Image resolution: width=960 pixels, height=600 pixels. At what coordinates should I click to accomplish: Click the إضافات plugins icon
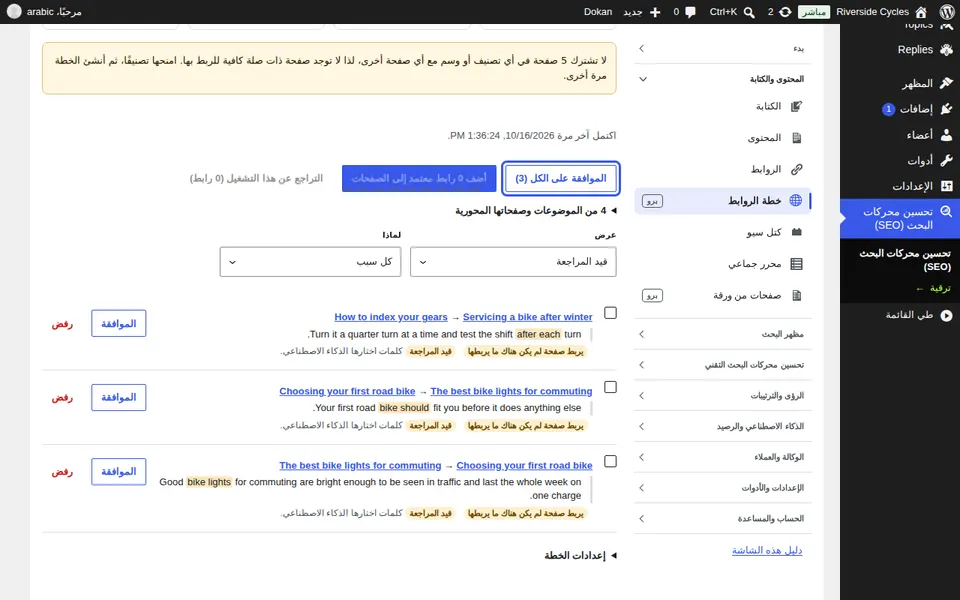pos(947,109)
